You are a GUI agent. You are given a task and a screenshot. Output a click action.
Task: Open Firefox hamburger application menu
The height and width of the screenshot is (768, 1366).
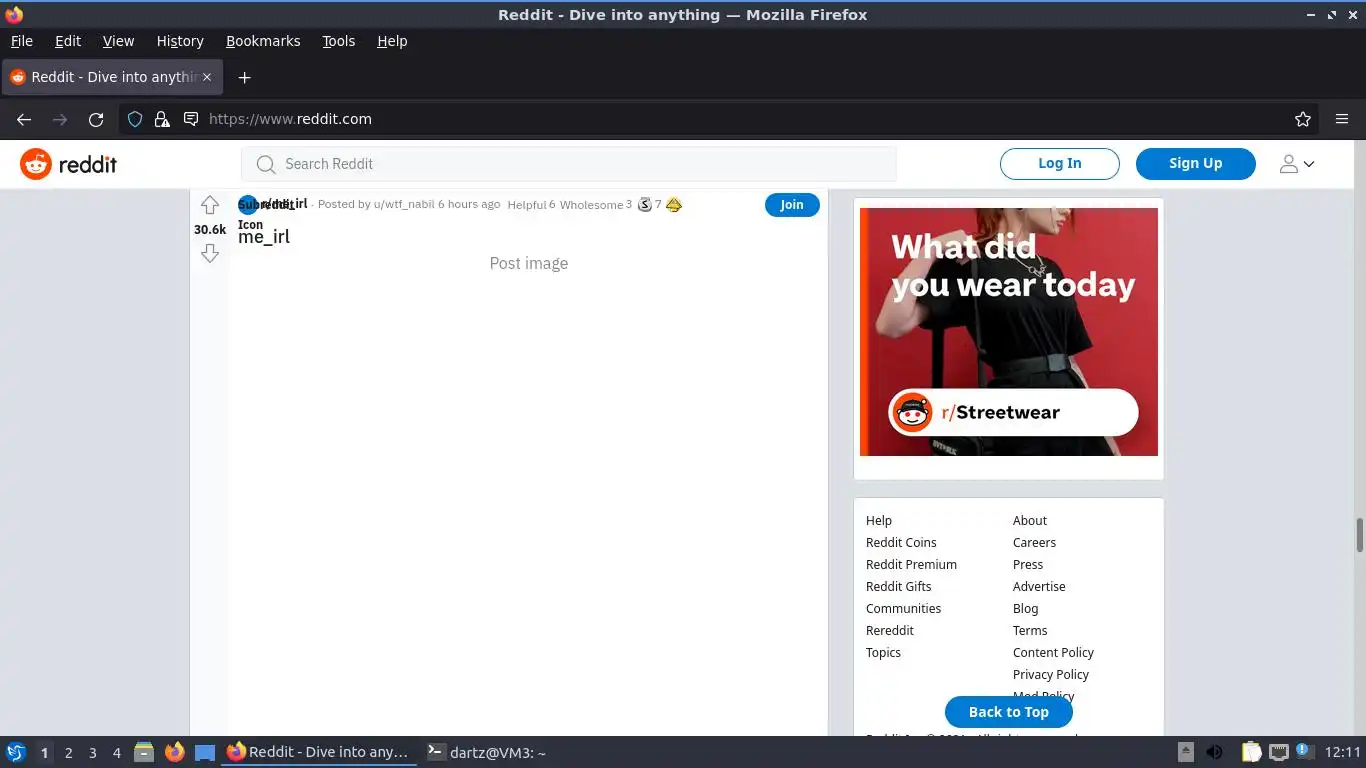(x=1342, y=119)
